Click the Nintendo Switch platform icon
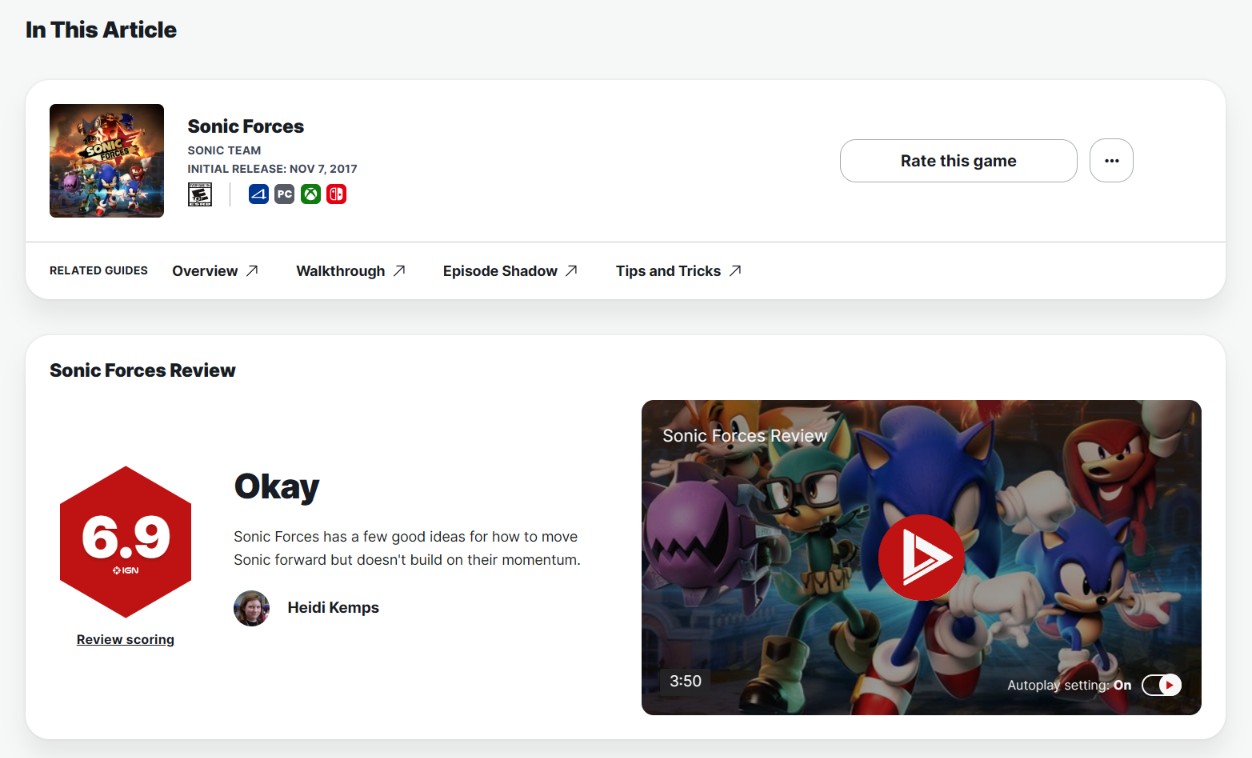Viewport: 1252px width, 758px height. 337,194
